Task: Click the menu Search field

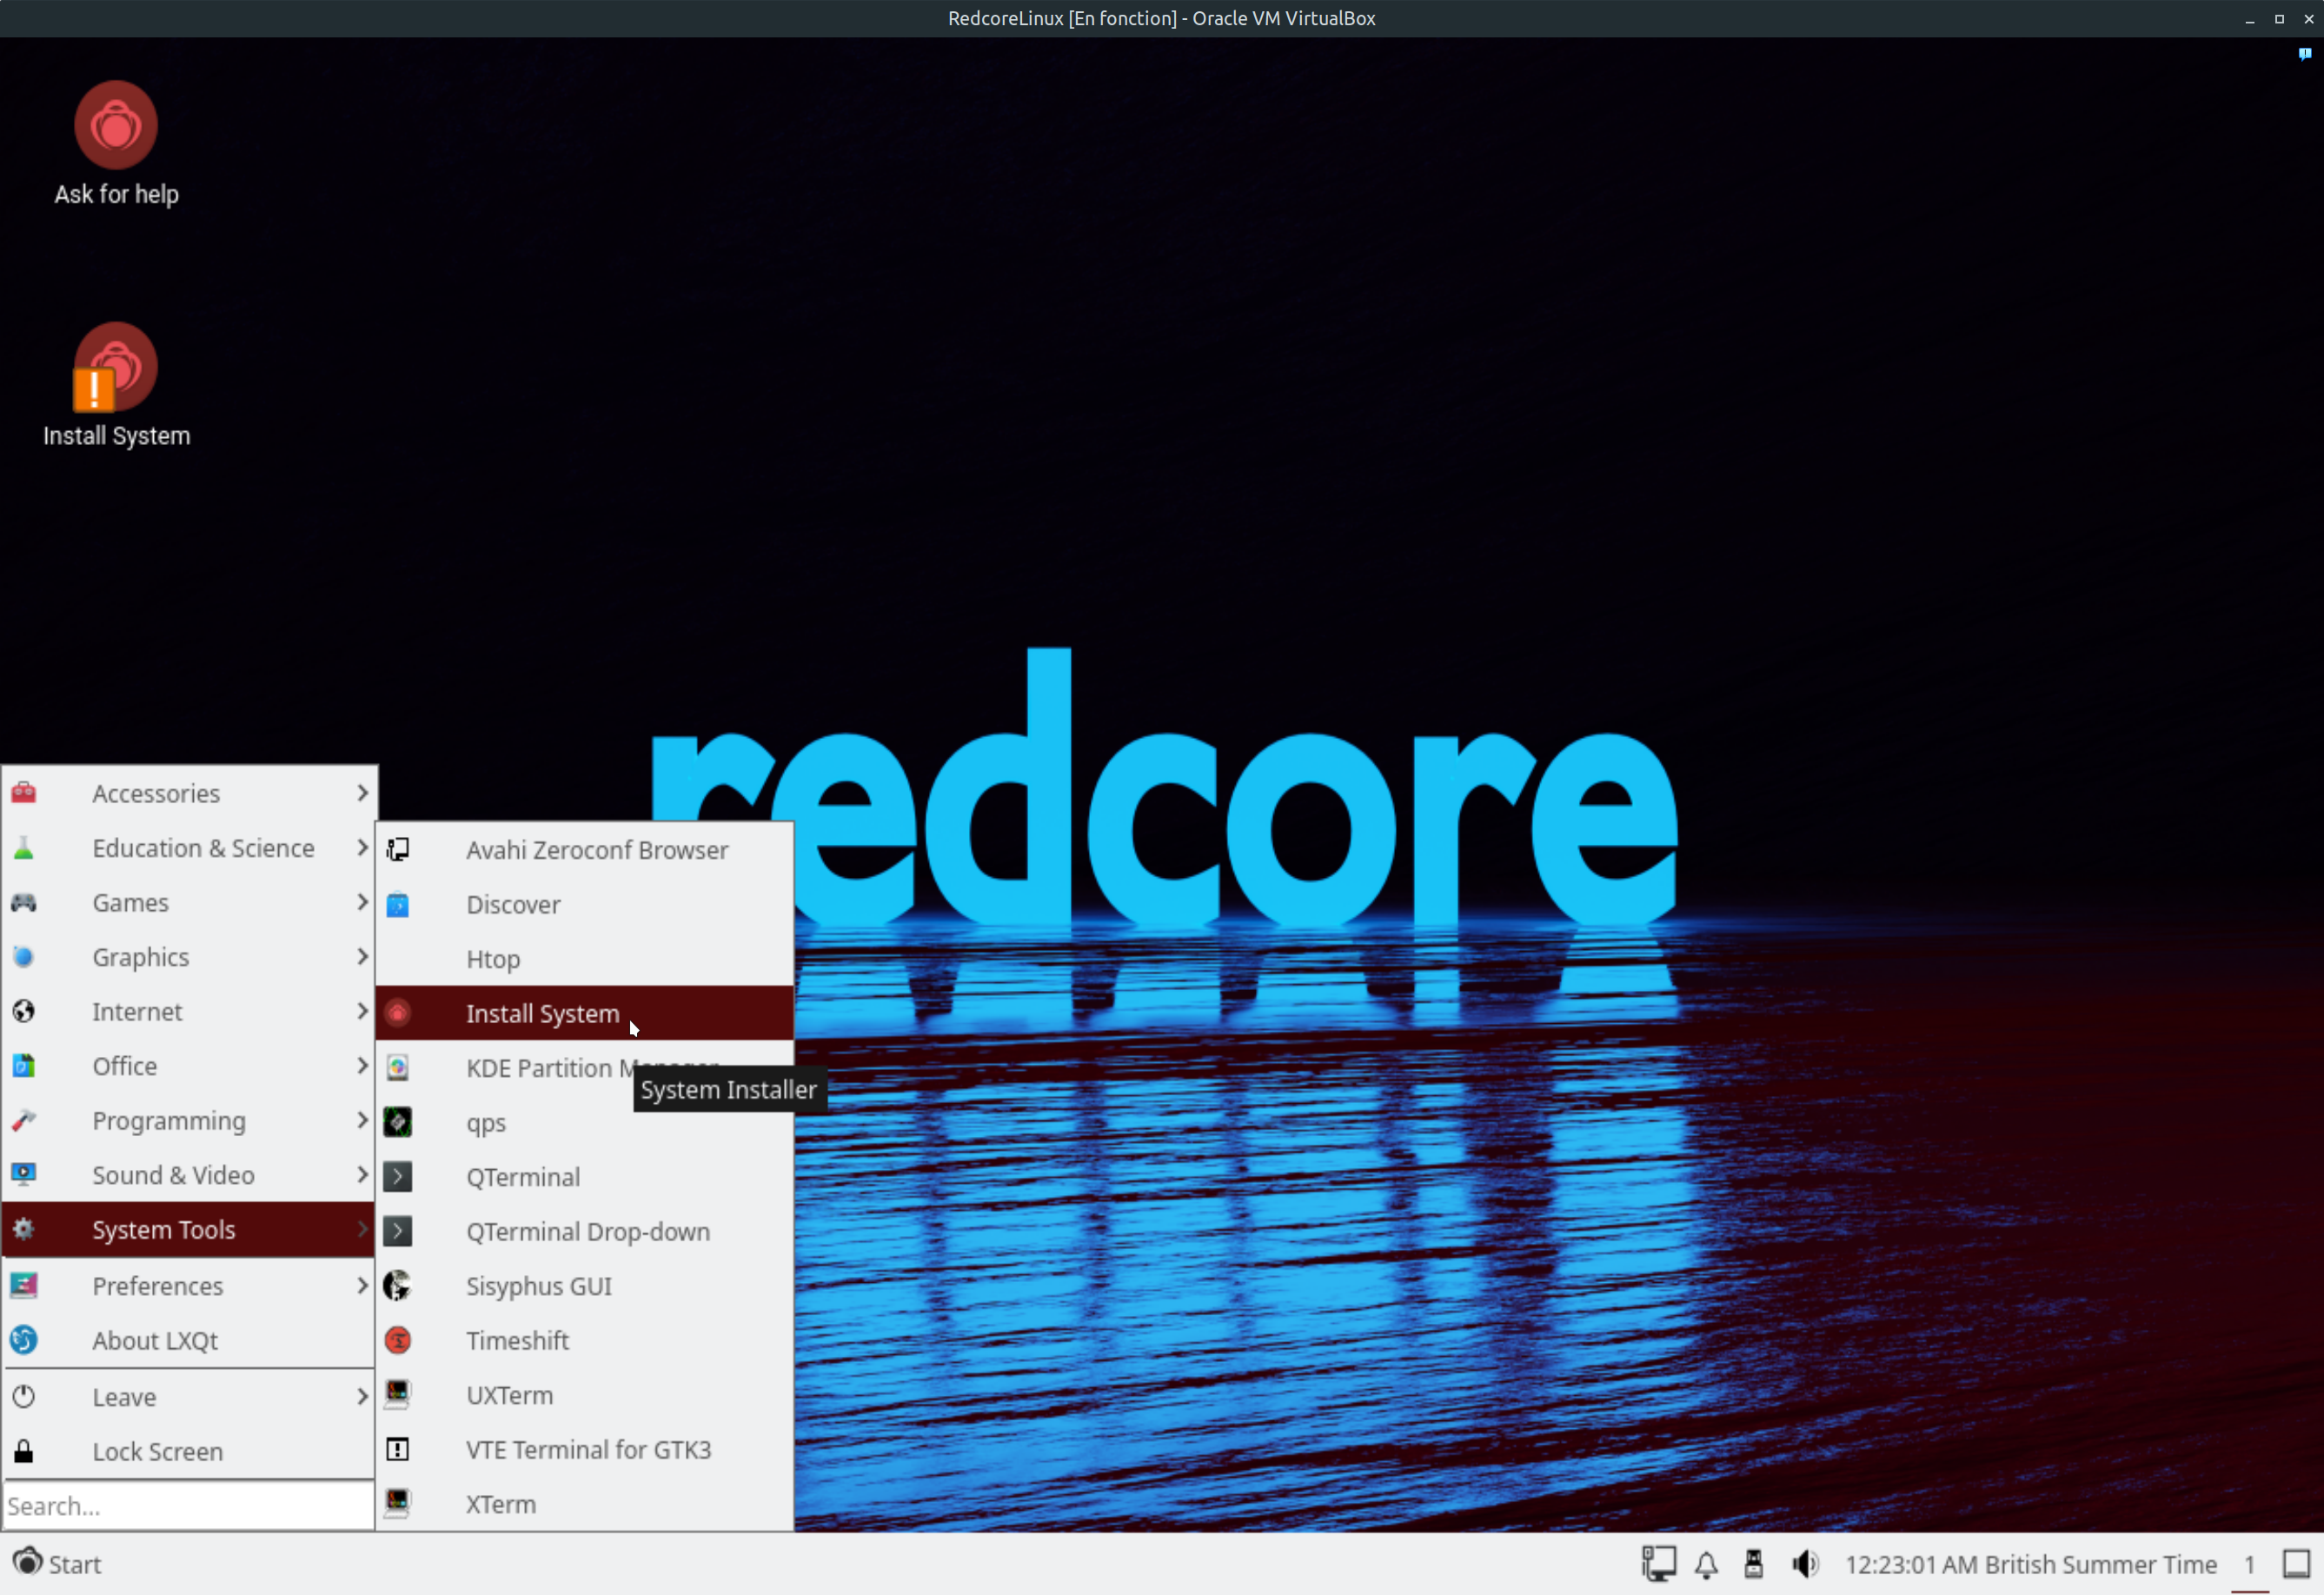Action: click(x=188, y=1506)
